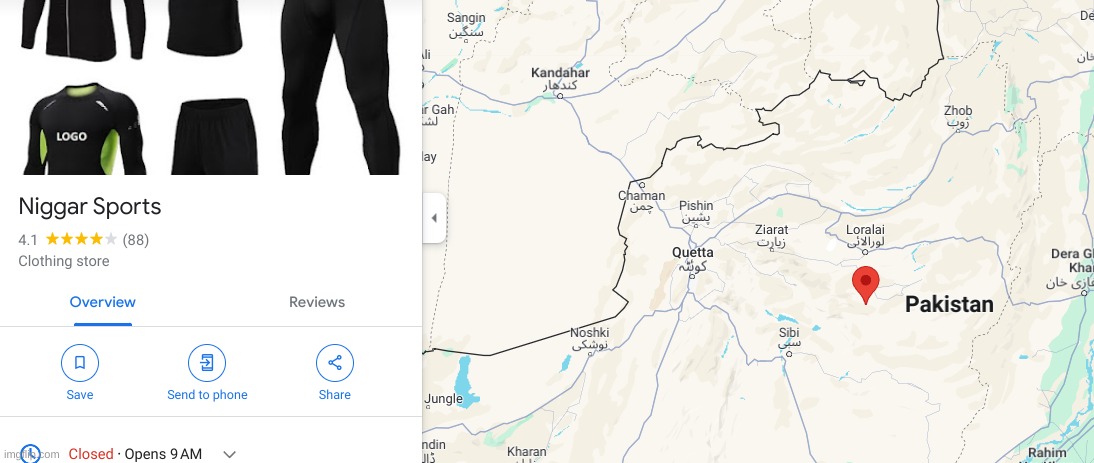Screen dimensions: 1094x463
Task: Click the LOGO shirt product photo
Action: click(82, 129)
